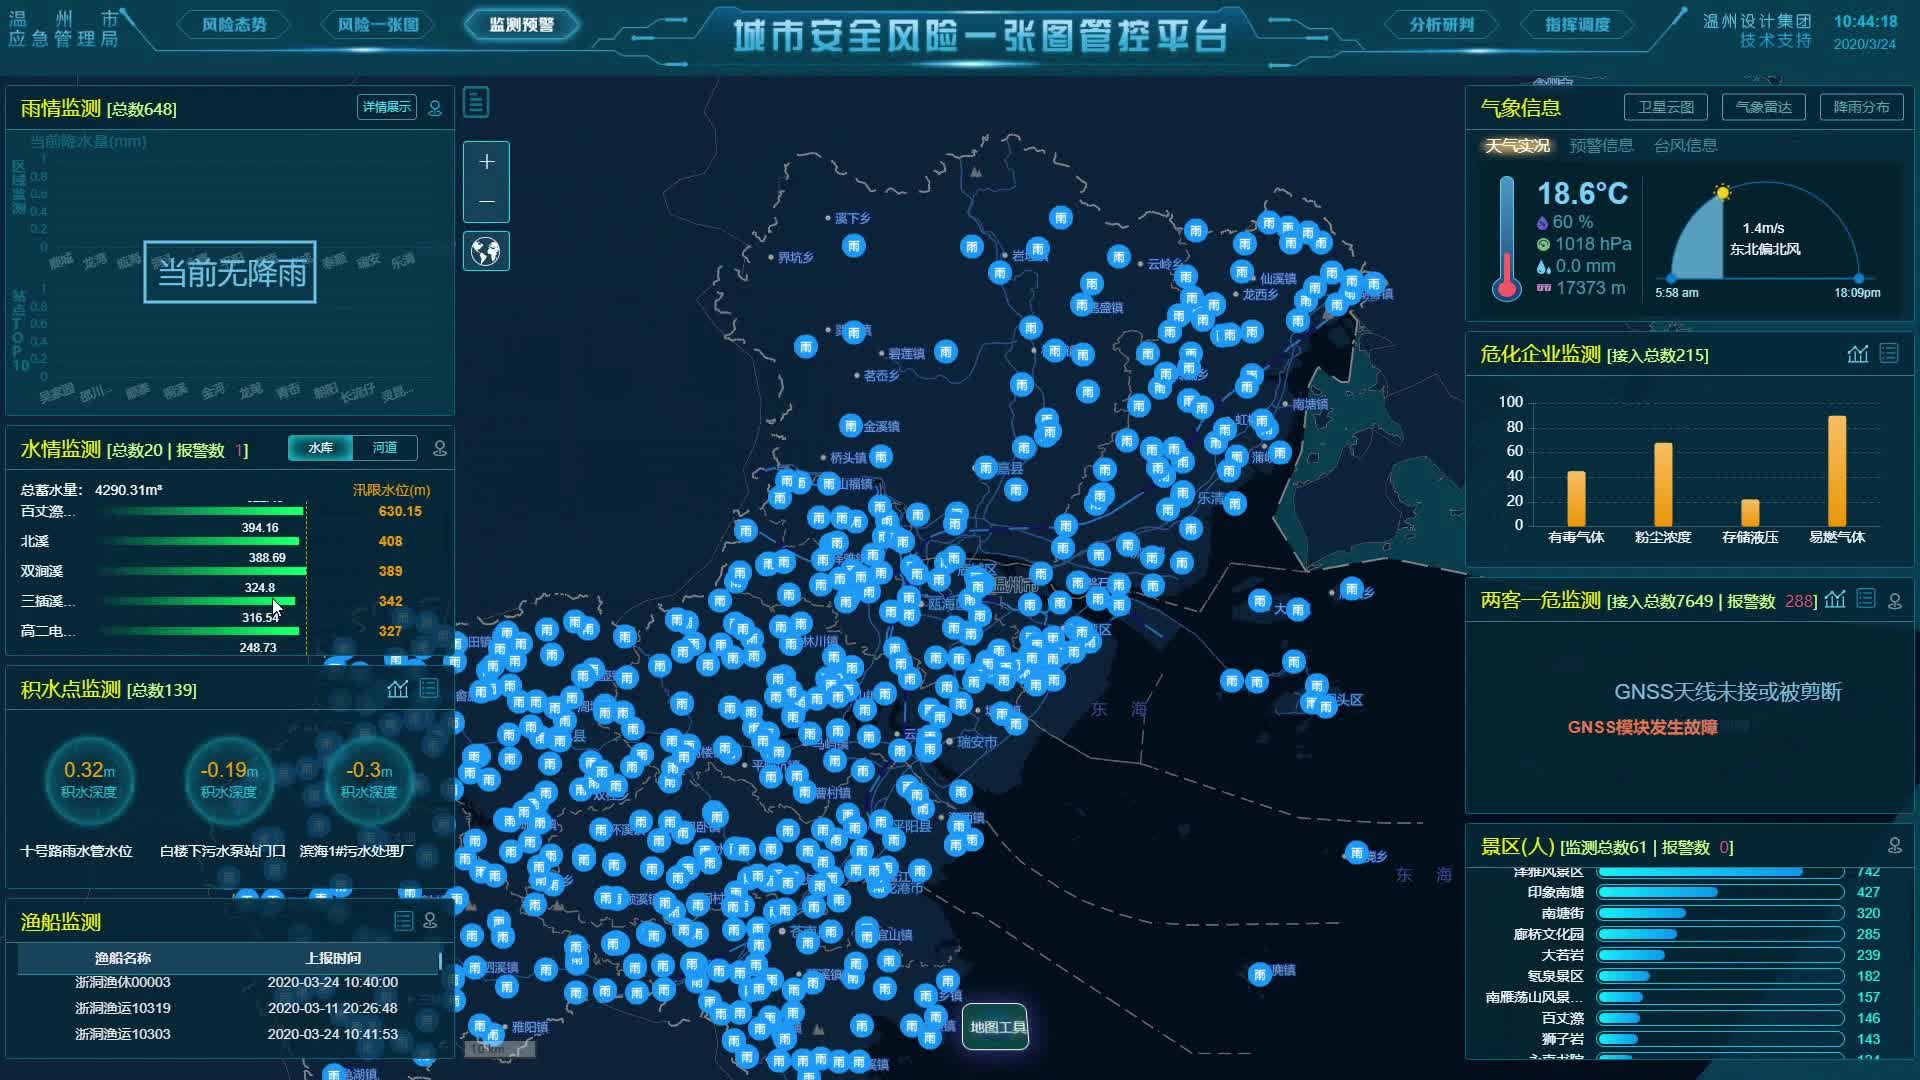The image size is (1920, 1080).
Task: Open the map layer list icon
Action: (476, 102)
